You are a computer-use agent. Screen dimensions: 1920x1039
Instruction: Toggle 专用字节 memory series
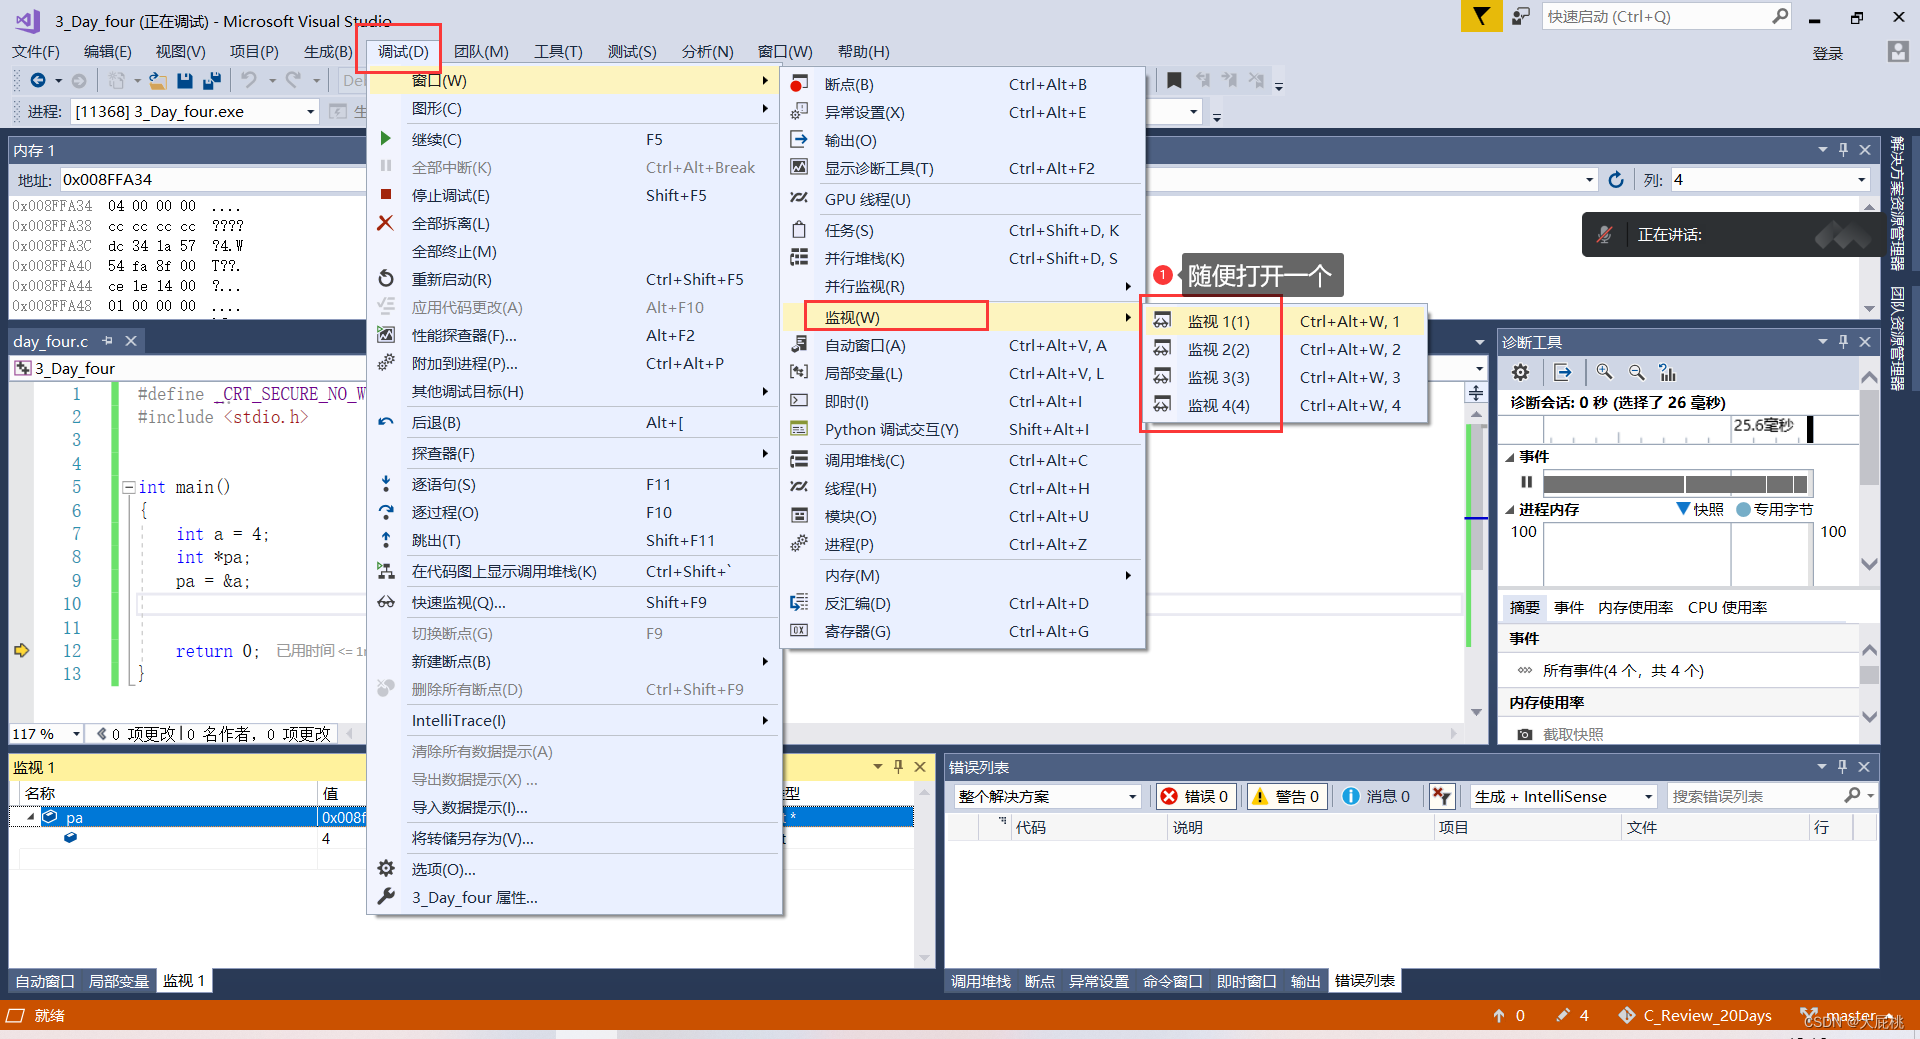pyautogui.click(x=1775, y=509)
